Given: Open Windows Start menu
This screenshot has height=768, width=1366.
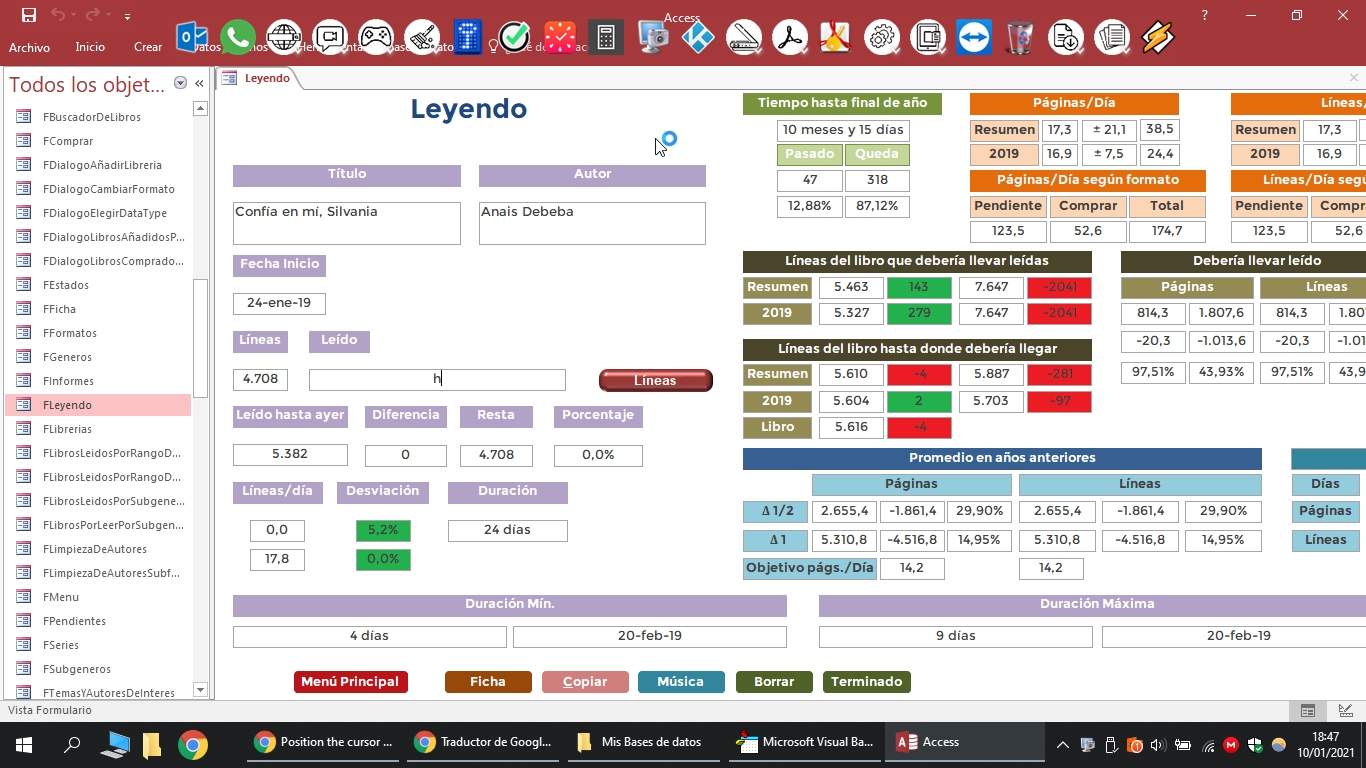Looking at the screenshot, I should click(x=24, y=745).
